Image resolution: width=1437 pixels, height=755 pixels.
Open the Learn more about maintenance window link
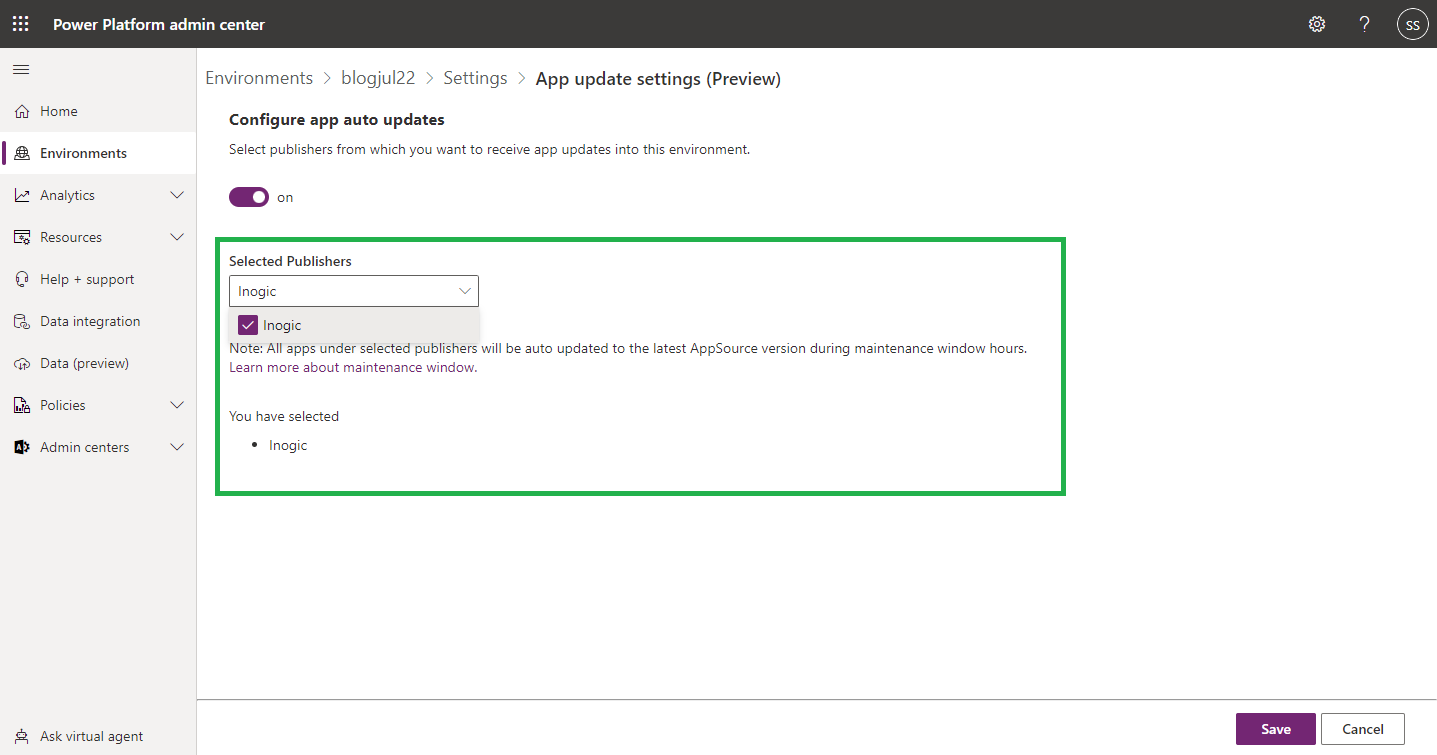pyautogui.click(x=353, y=367)
